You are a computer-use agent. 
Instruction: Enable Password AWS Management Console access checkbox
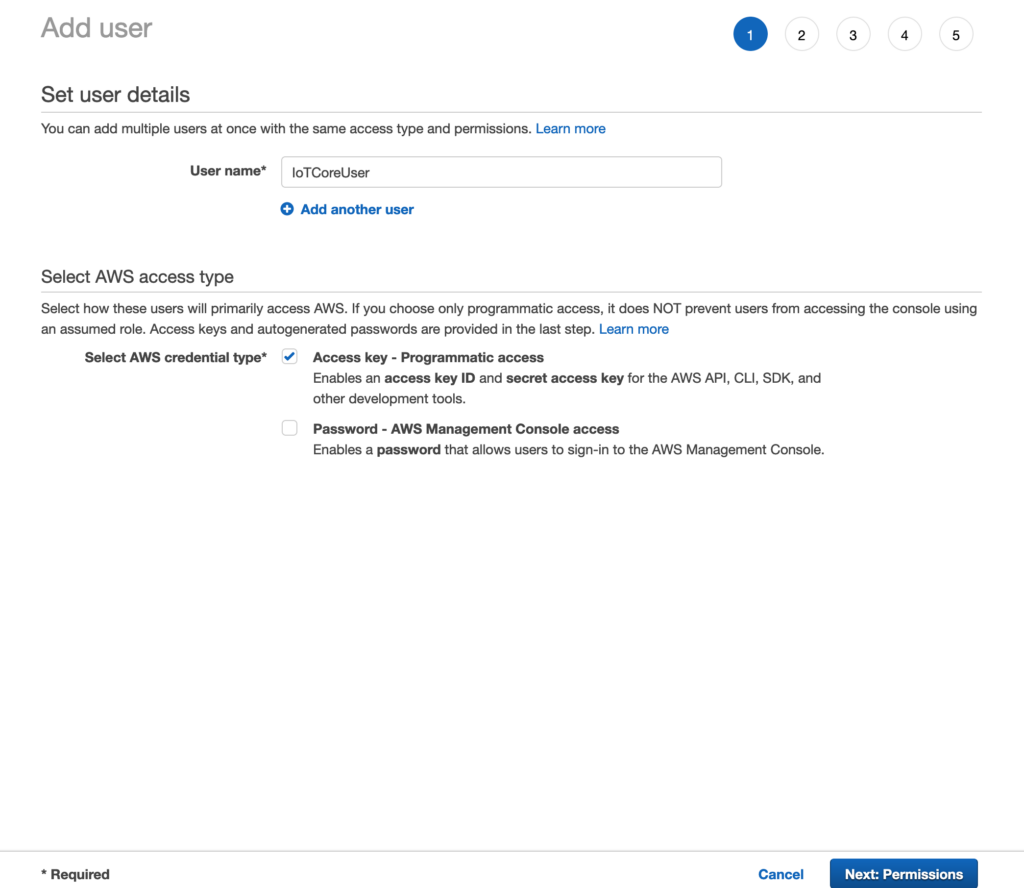(290, 428)
